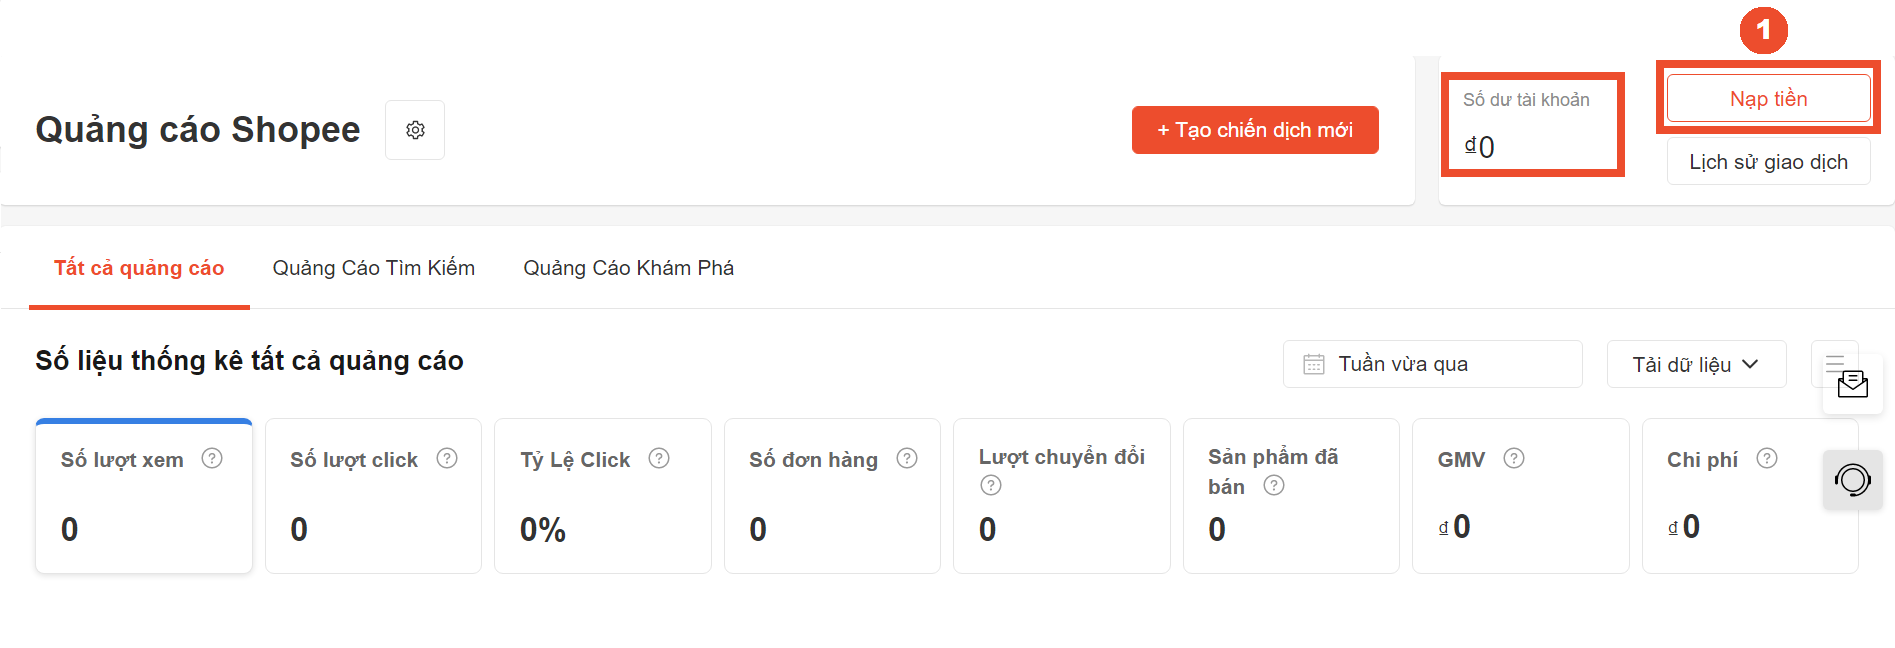Open the settings gear next to Quảng cáo Shopee

click(x=415, y=130)
